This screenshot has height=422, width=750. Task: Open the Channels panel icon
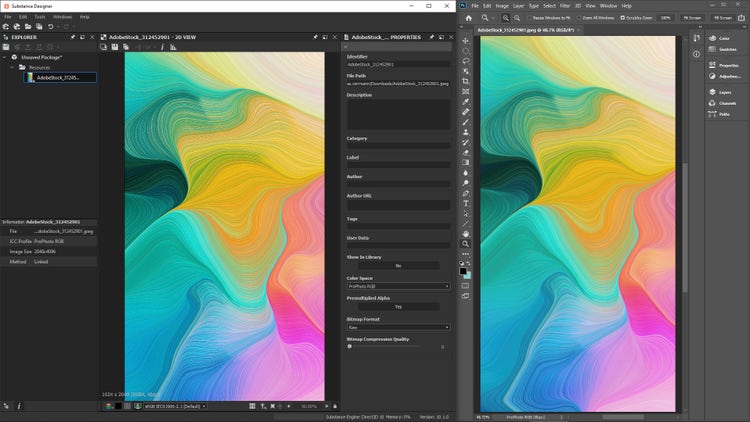712,103
